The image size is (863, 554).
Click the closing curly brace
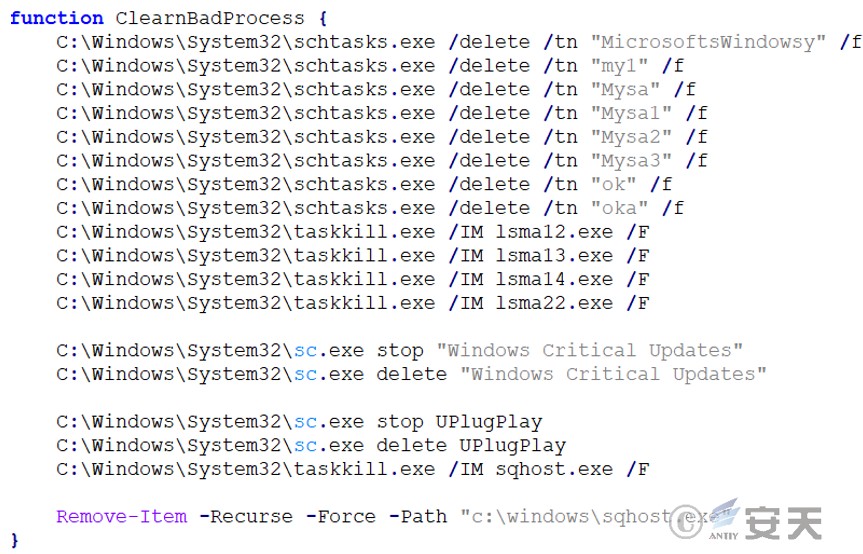pyautogui.click(x=15, y=541)
